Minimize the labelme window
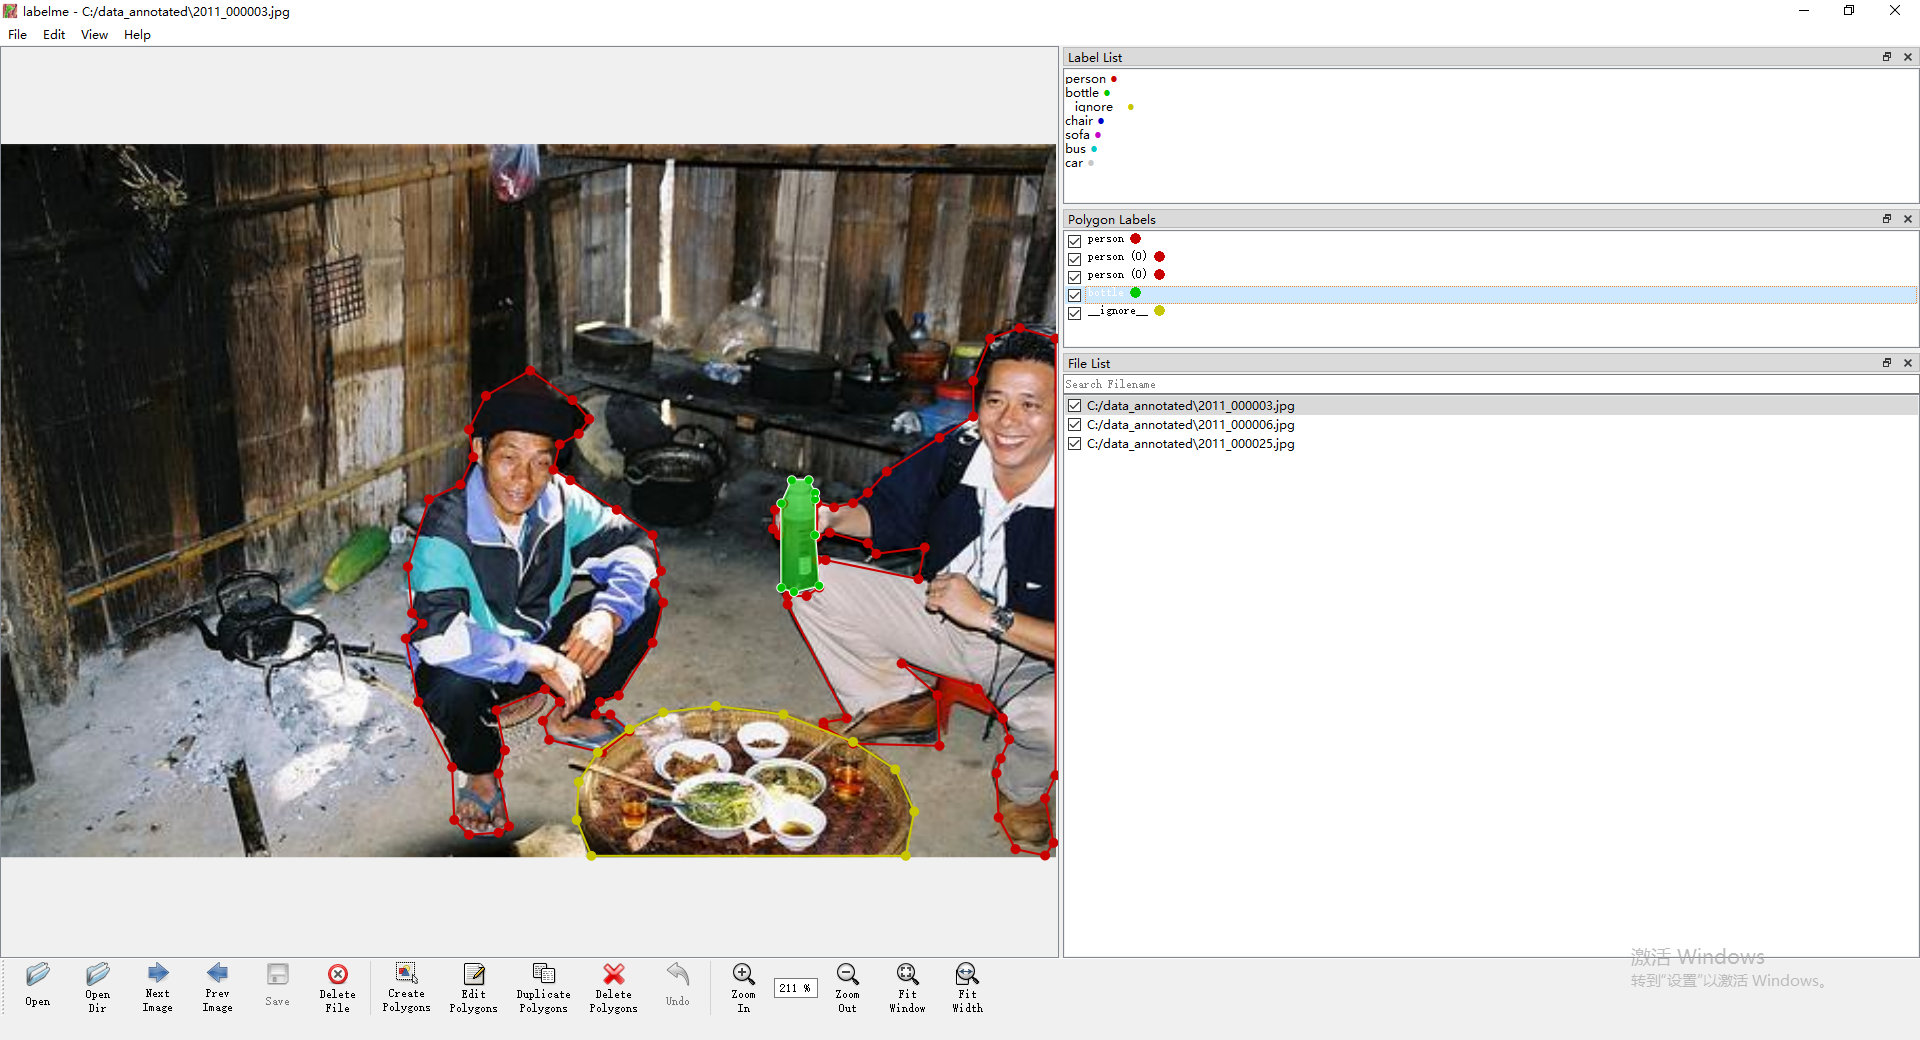This screenshot has height=1040, width=1920. click(1804, 11)
